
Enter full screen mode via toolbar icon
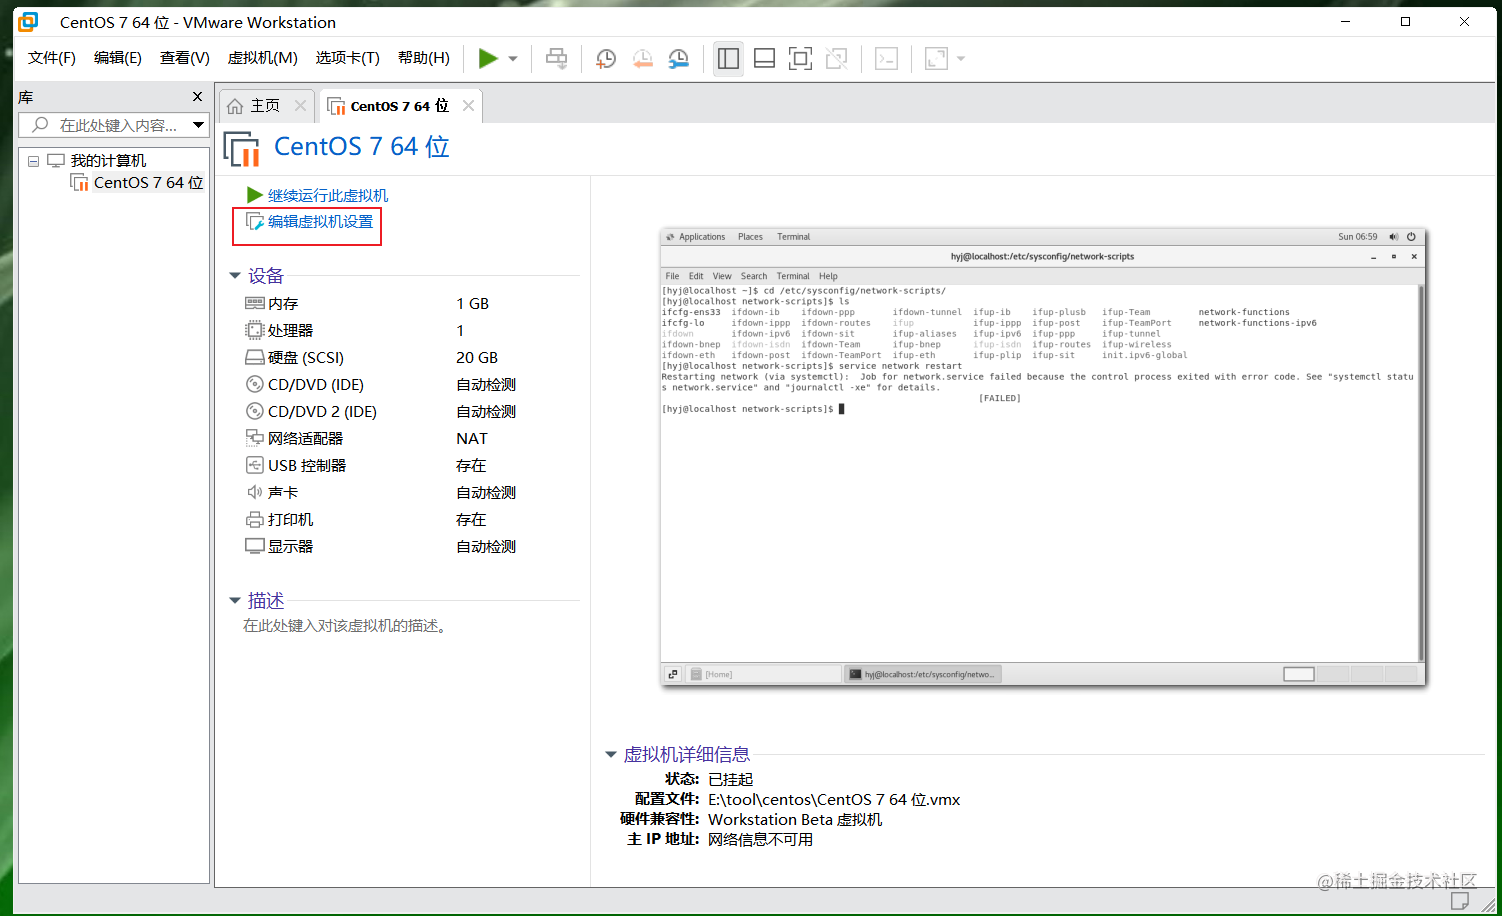coord(801,58)
